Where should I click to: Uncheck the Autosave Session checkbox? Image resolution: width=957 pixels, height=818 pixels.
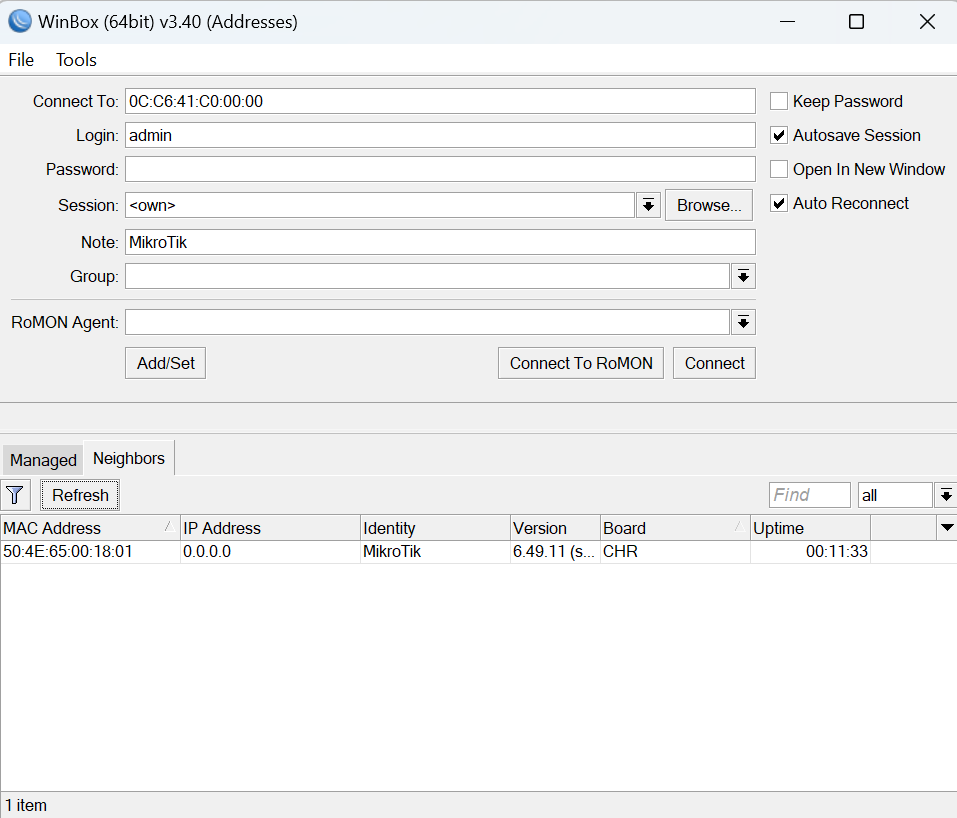[x=779, y=135]
